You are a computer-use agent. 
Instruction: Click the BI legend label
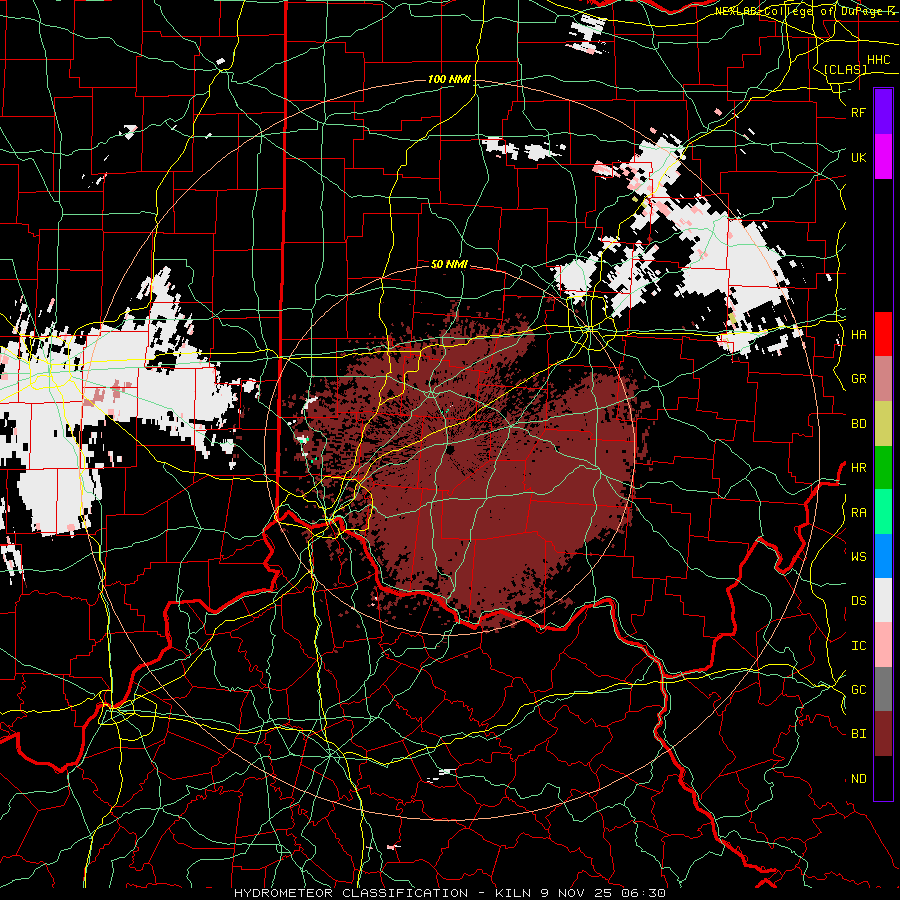pyautogui.click(x=858, y=734)
